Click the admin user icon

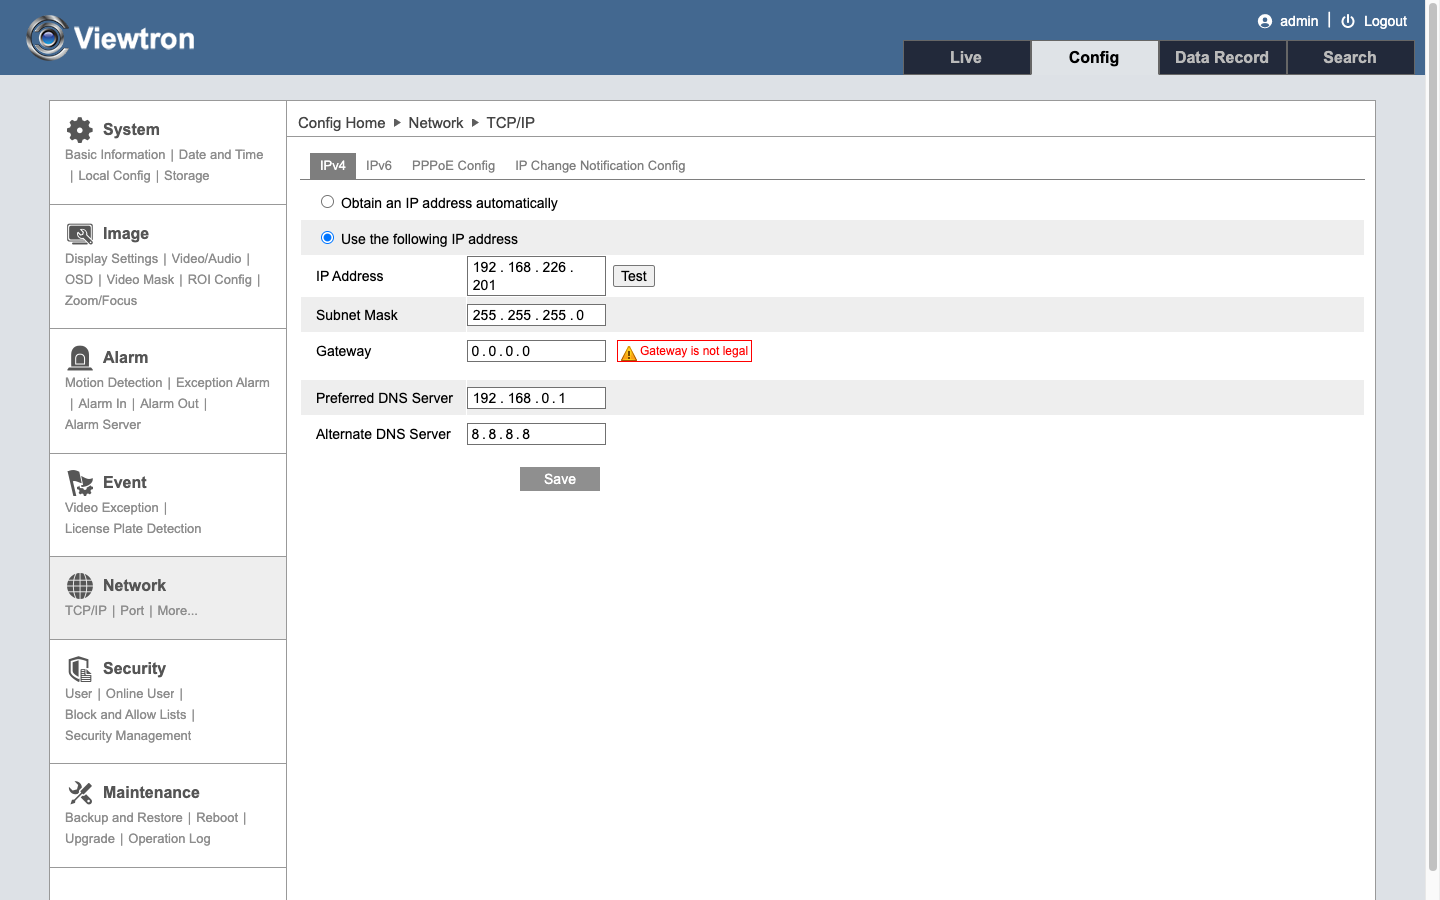(x=1265, y=21)
